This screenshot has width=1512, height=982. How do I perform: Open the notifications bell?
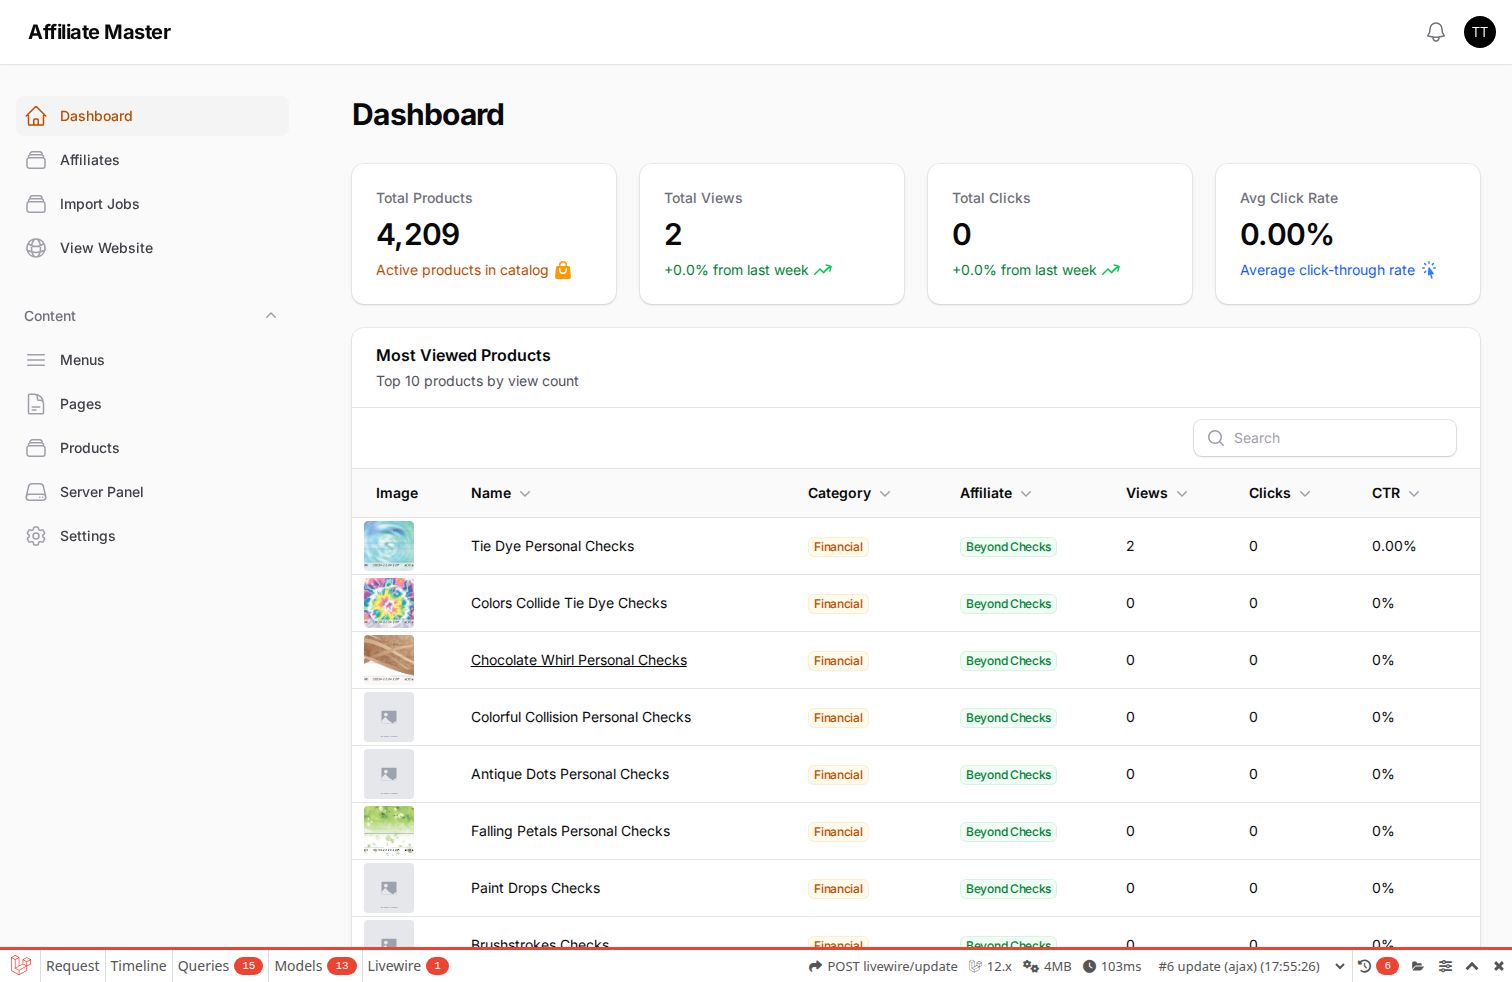[x=1436, y=32]
